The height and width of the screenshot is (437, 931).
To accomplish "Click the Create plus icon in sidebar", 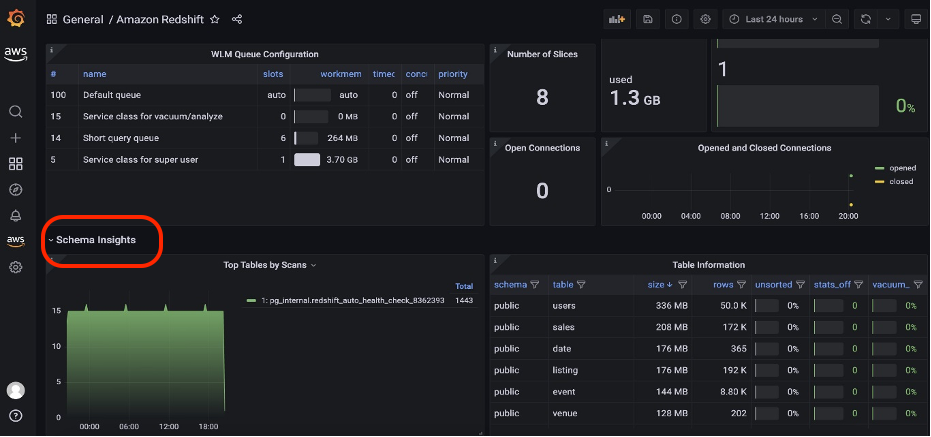I will pyautogui.click(x=15, y=137).
